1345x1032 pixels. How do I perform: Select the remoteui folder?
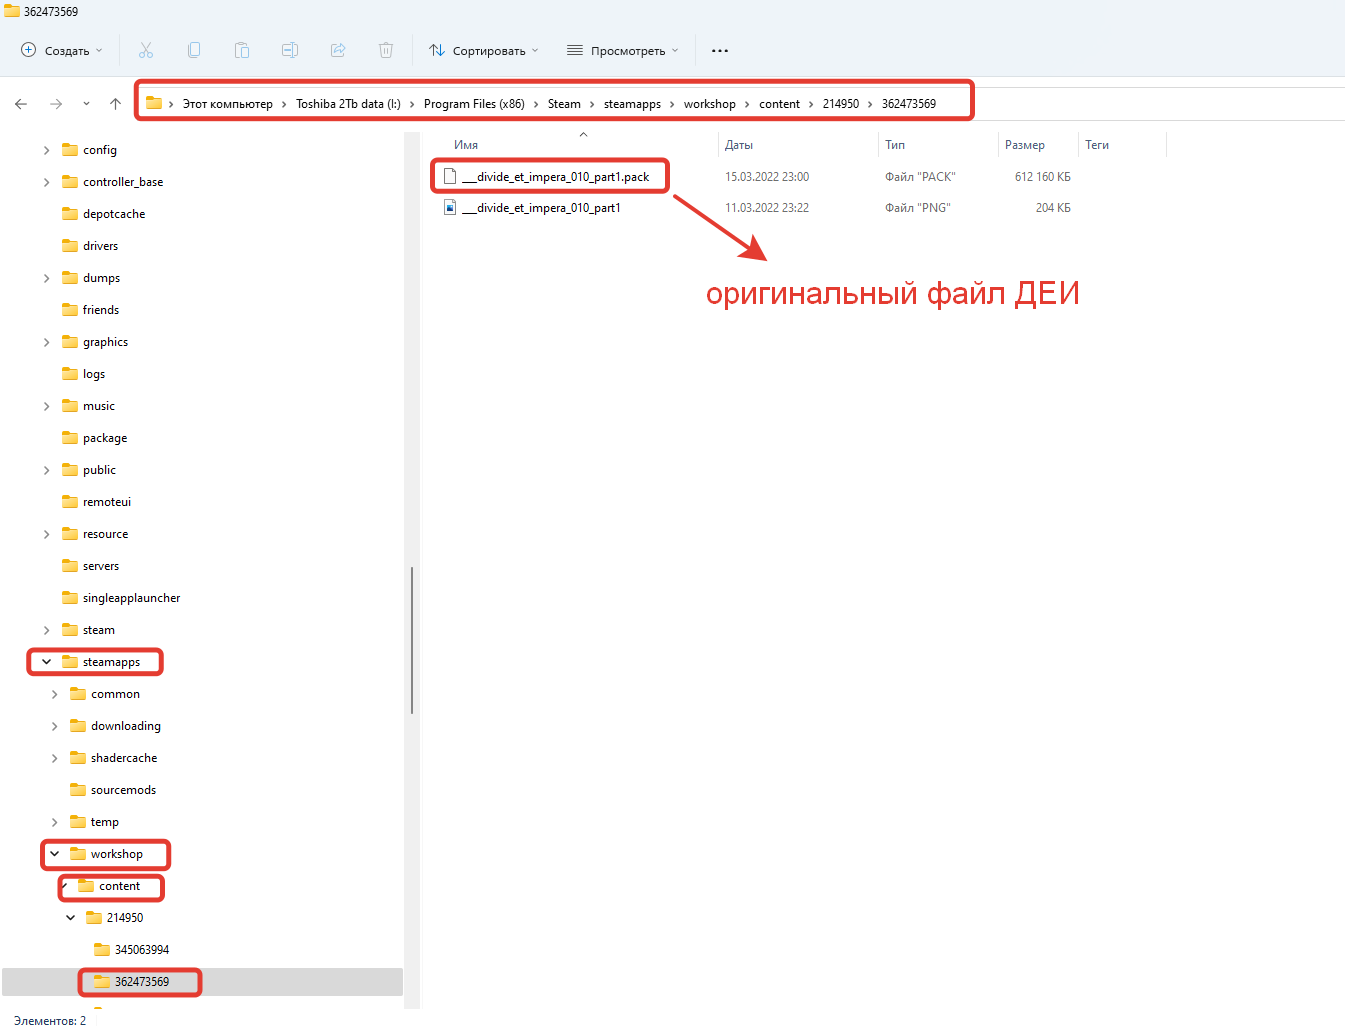[x=107, y=502]
